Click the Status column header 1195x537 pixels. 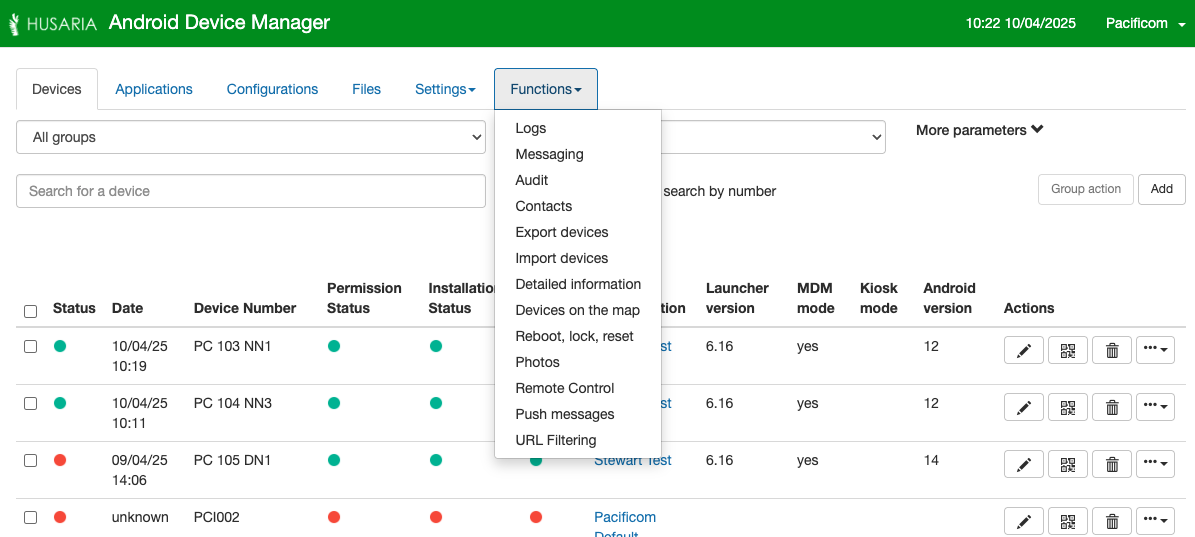(74, 308)
